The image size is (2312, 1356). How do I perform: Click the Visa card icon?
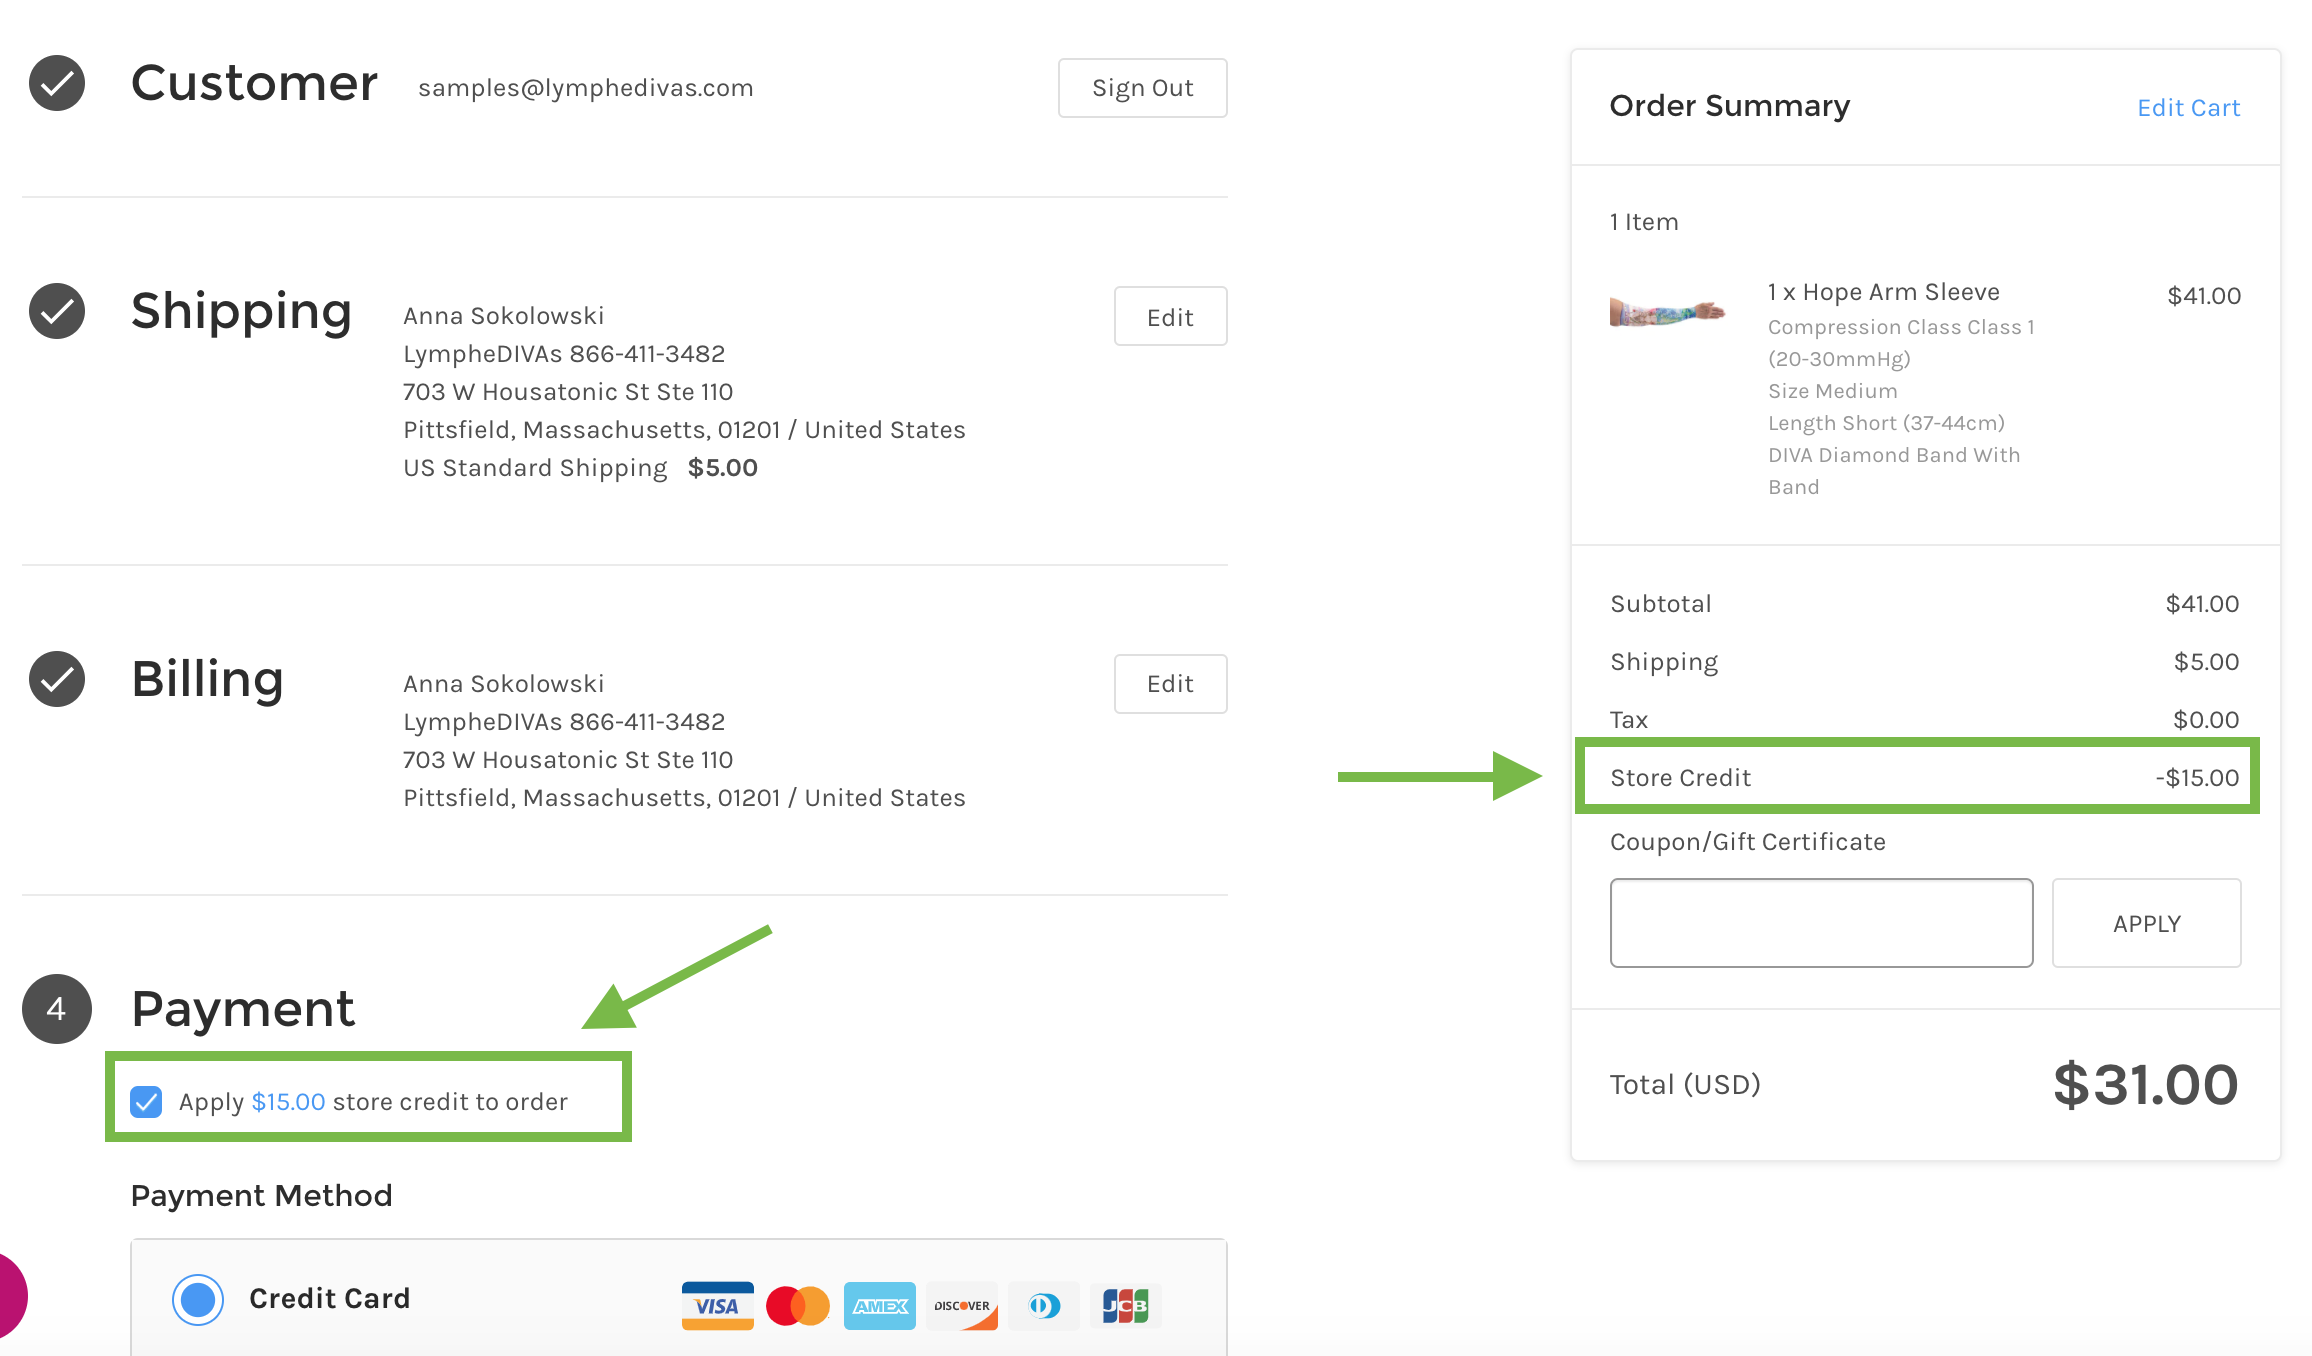[717, 1305]
